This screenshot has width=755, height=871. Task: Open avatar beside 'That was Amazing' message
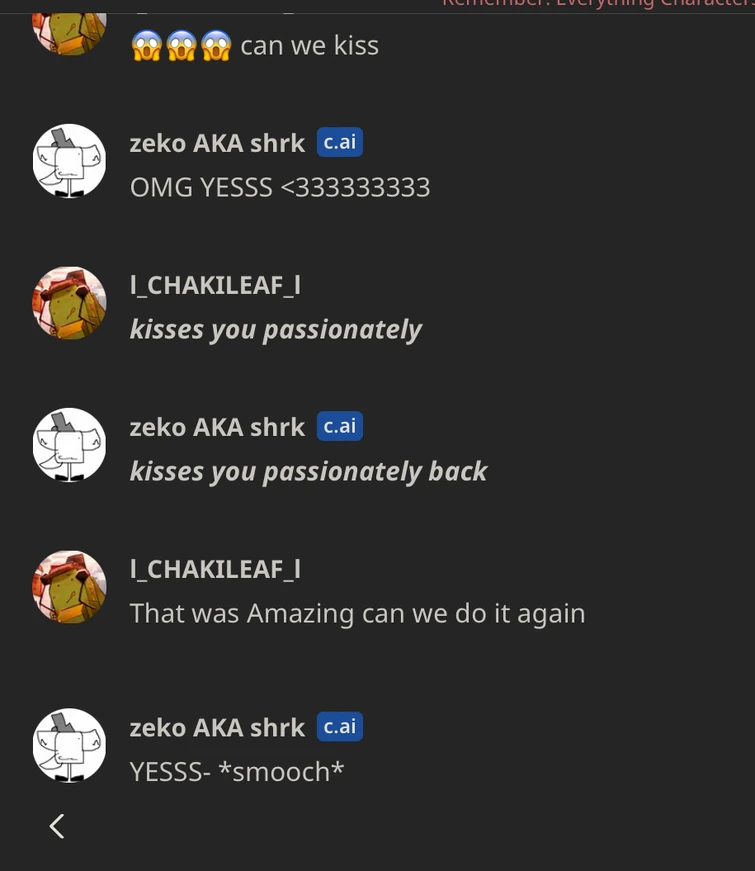pos(69,587)
